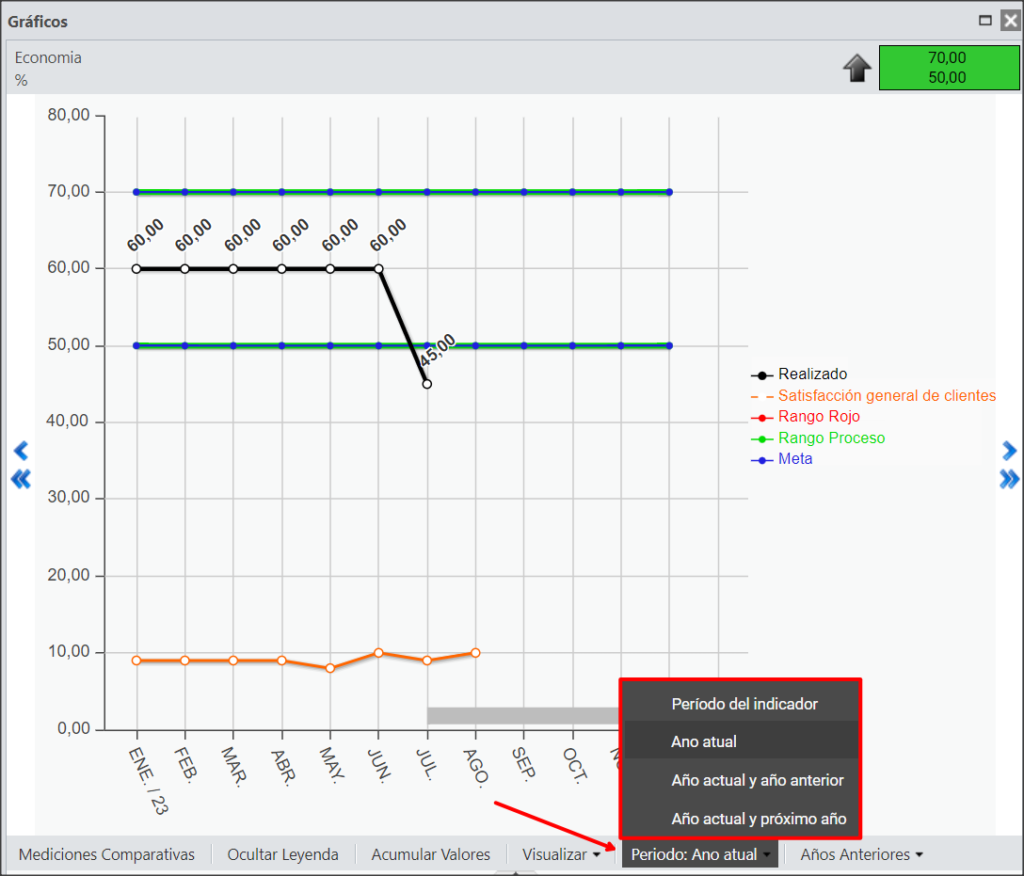Viewport: 1024px width, 876px height.
Task: Click the double left arrow icon
Action: (x=21, y=479)
